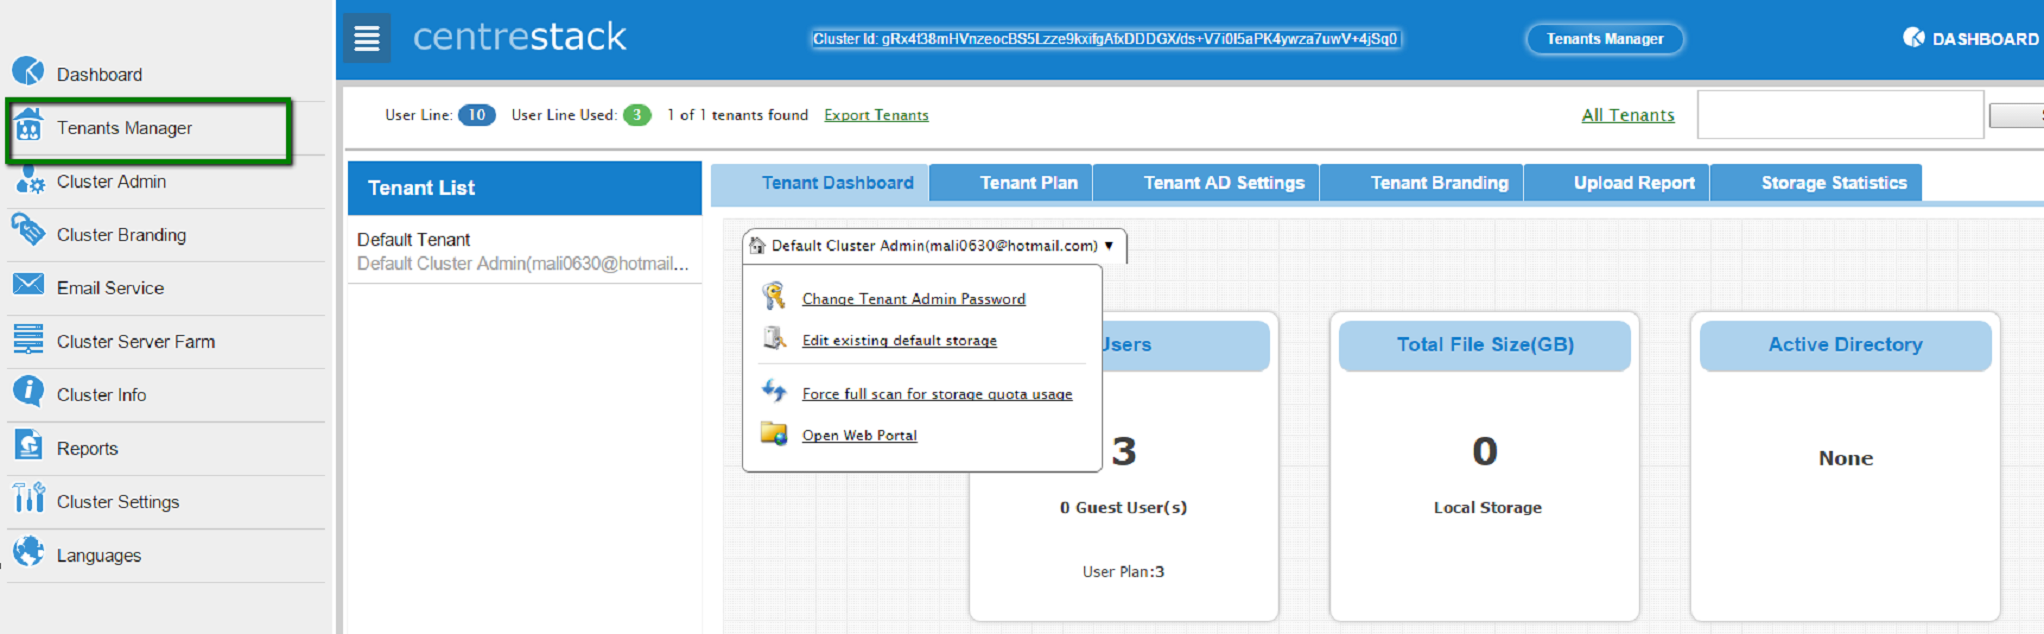2044x634 pixels.
Task: Click the edit default storage icon
Action: (x=774, y=339)
